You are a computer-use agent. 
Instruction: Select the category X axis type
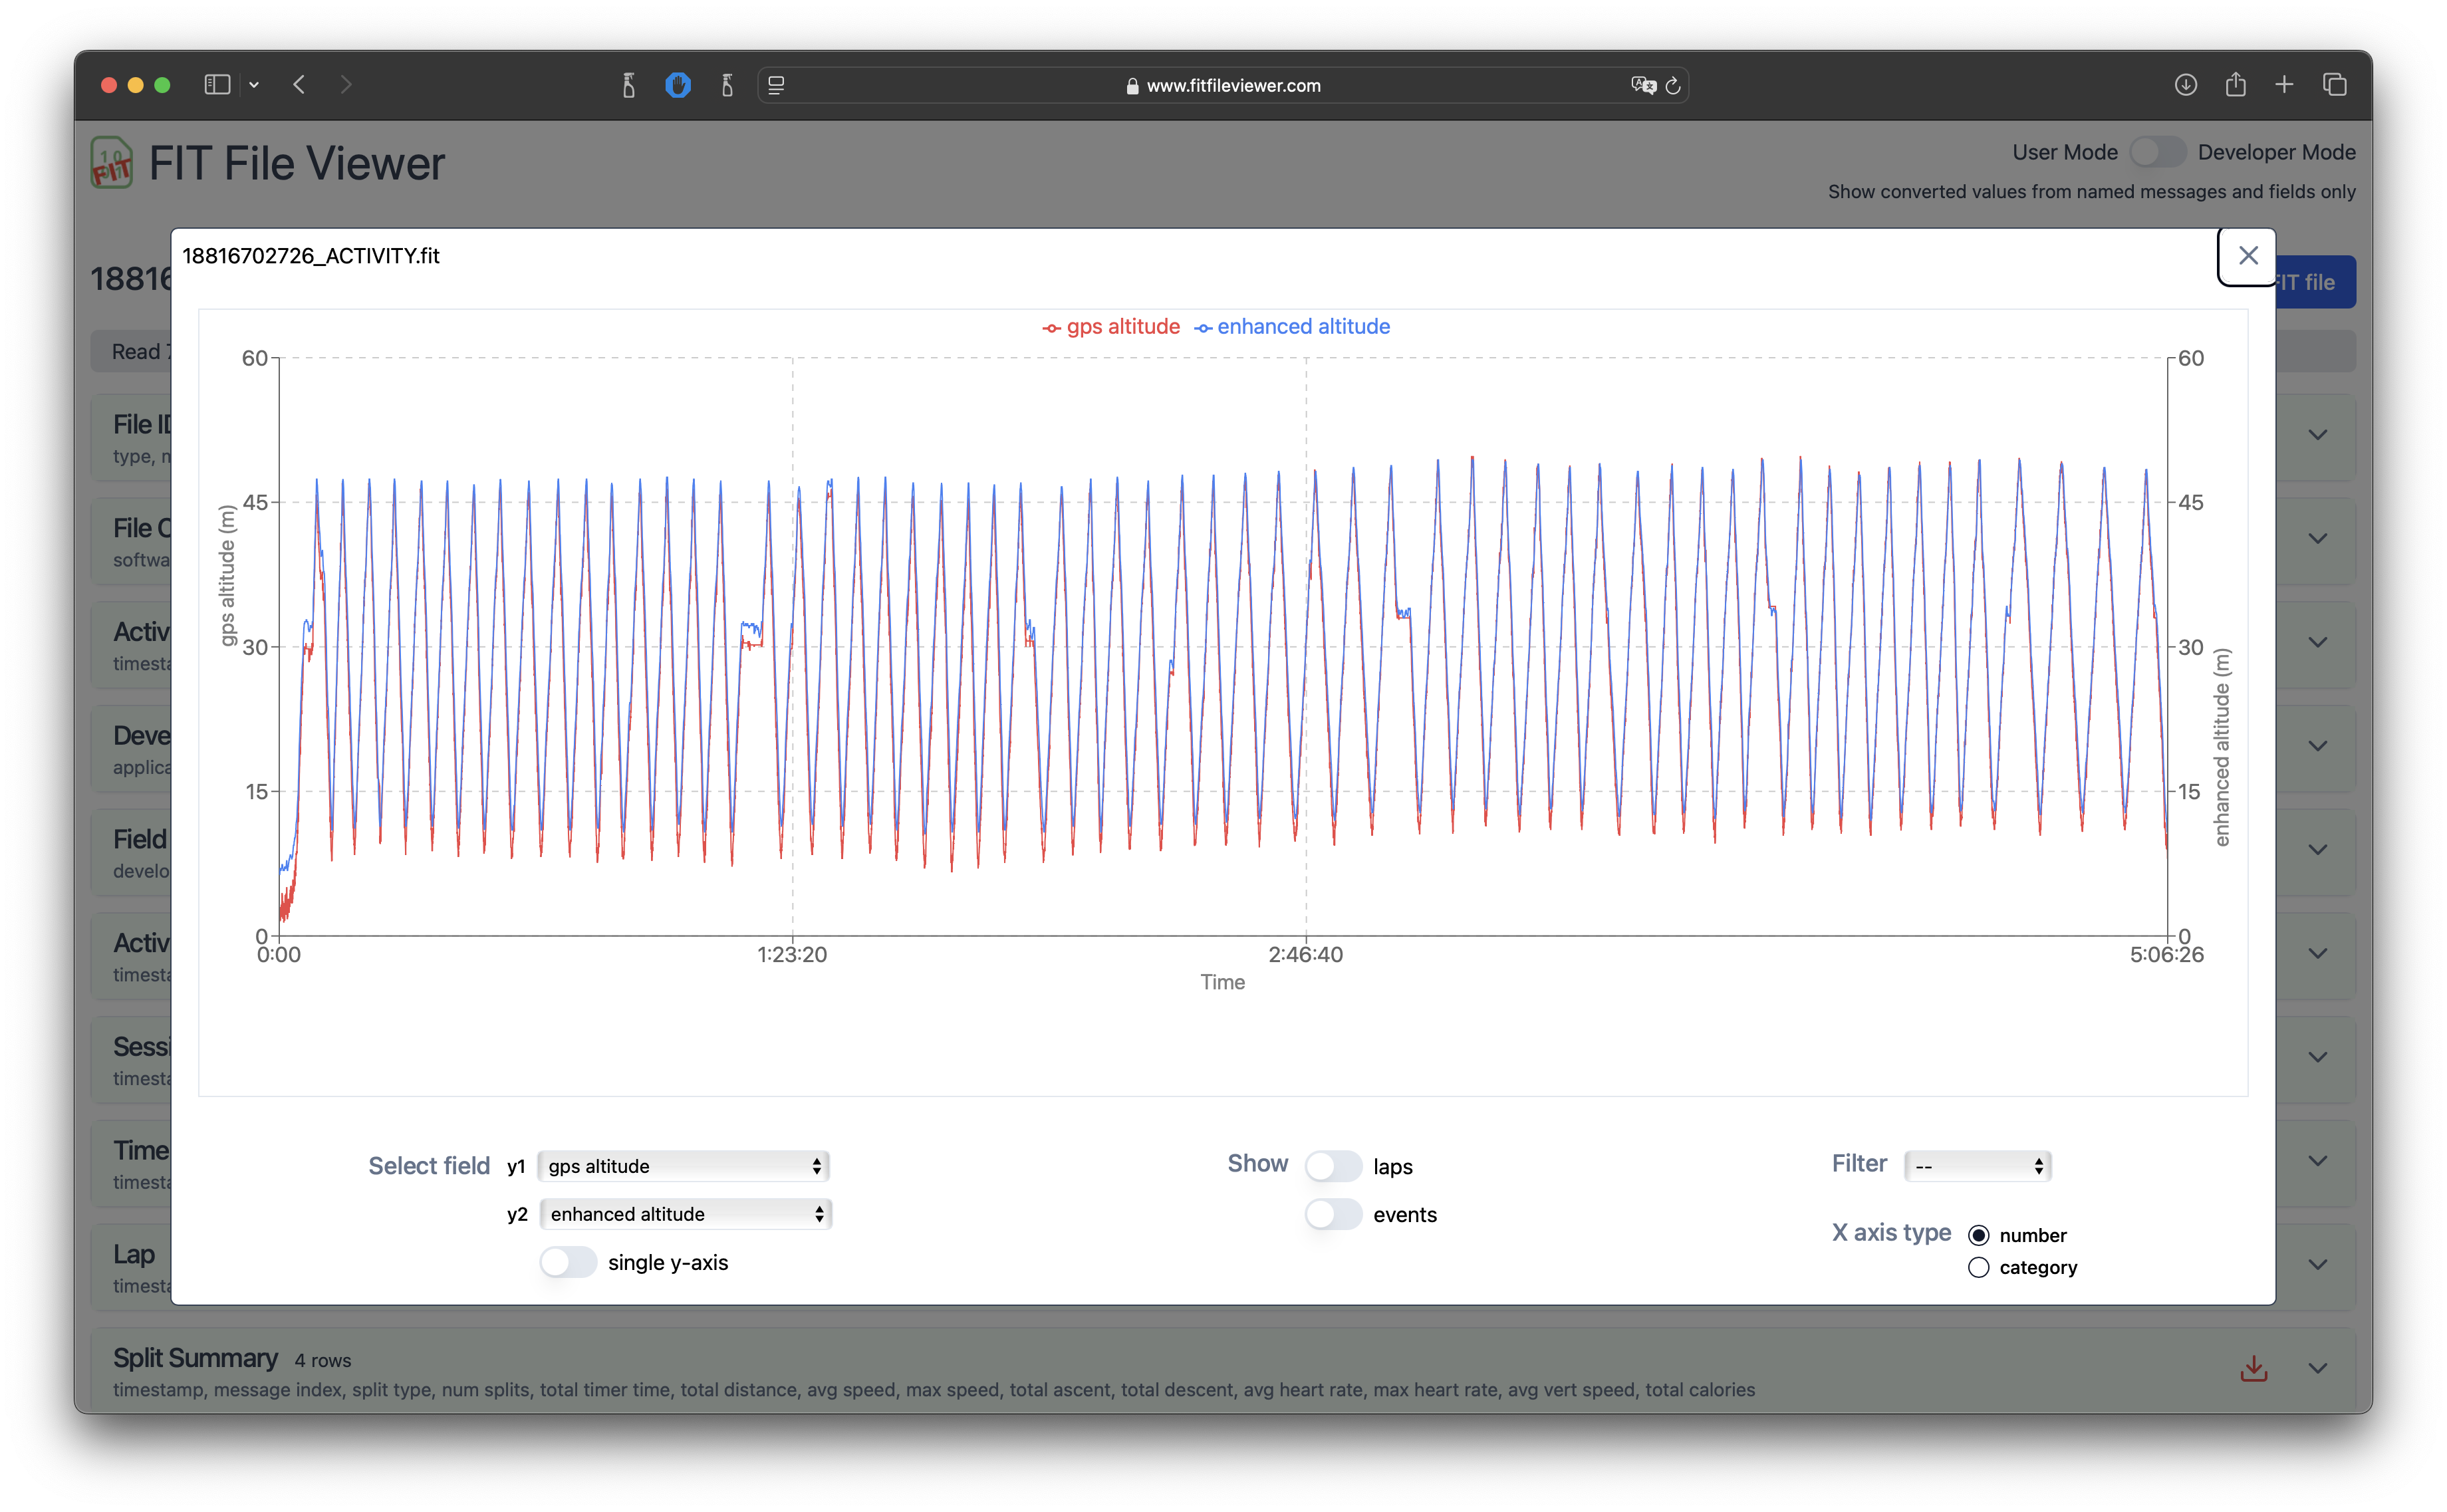coord(1978,1268)
